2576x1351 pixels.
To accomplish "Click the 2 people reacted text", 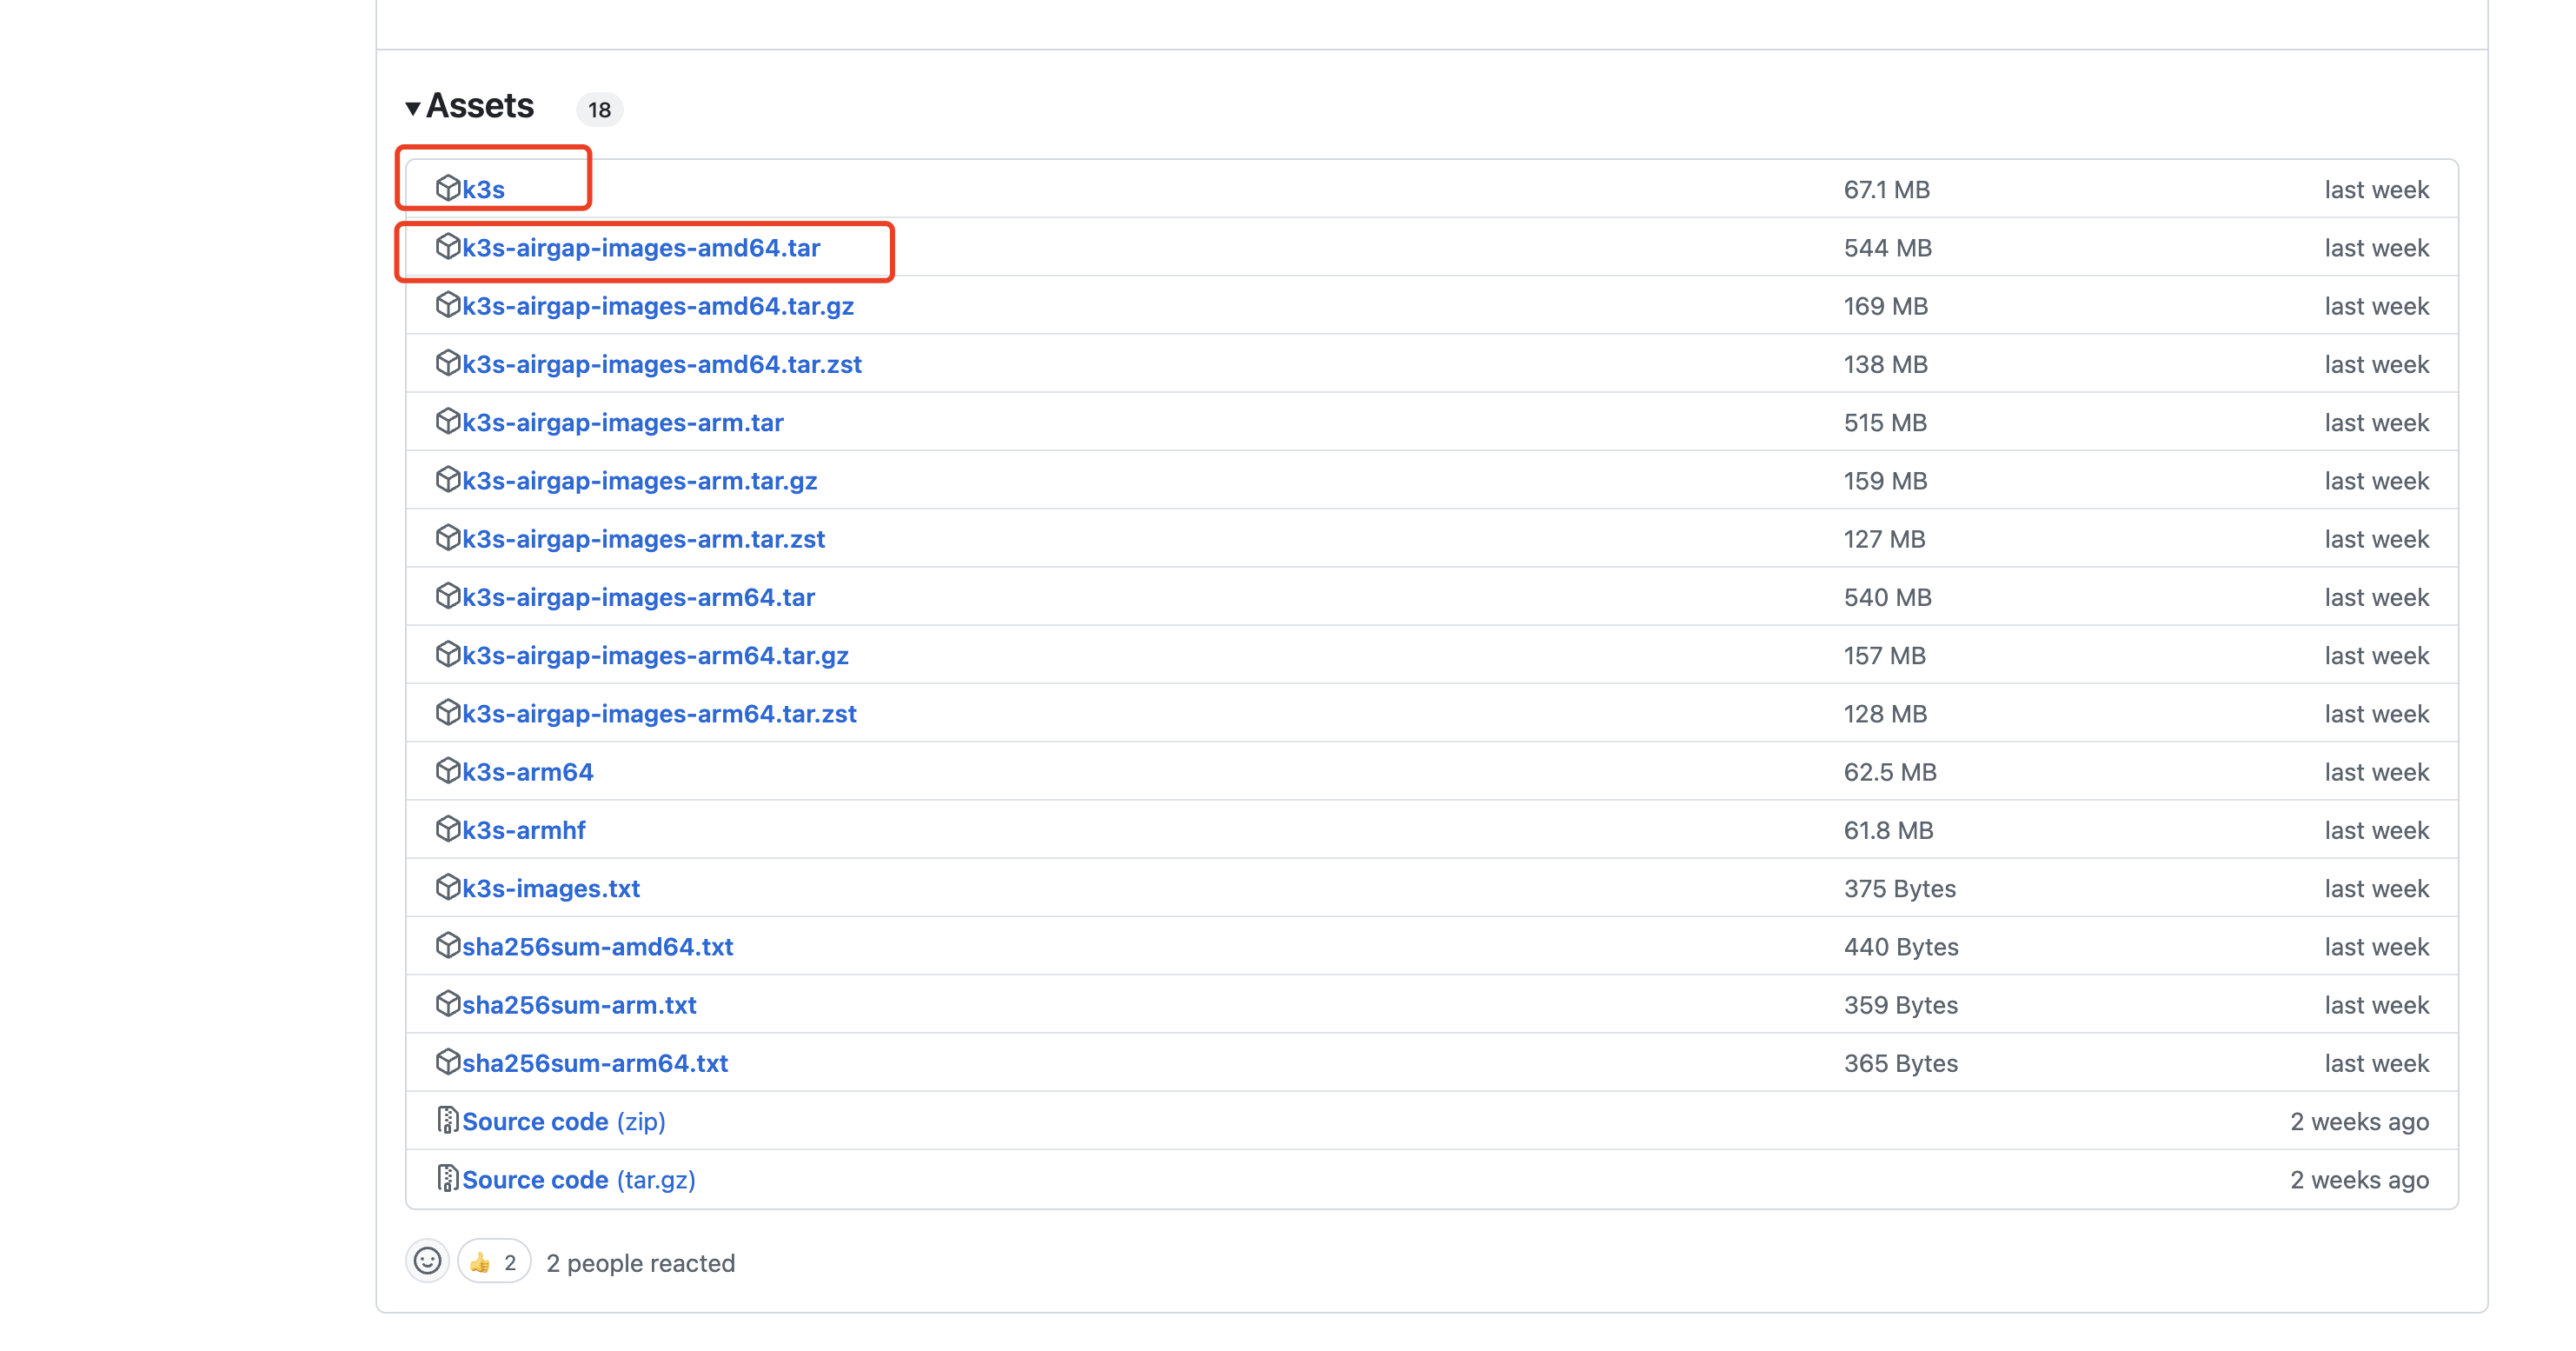I will point(641,1263).
